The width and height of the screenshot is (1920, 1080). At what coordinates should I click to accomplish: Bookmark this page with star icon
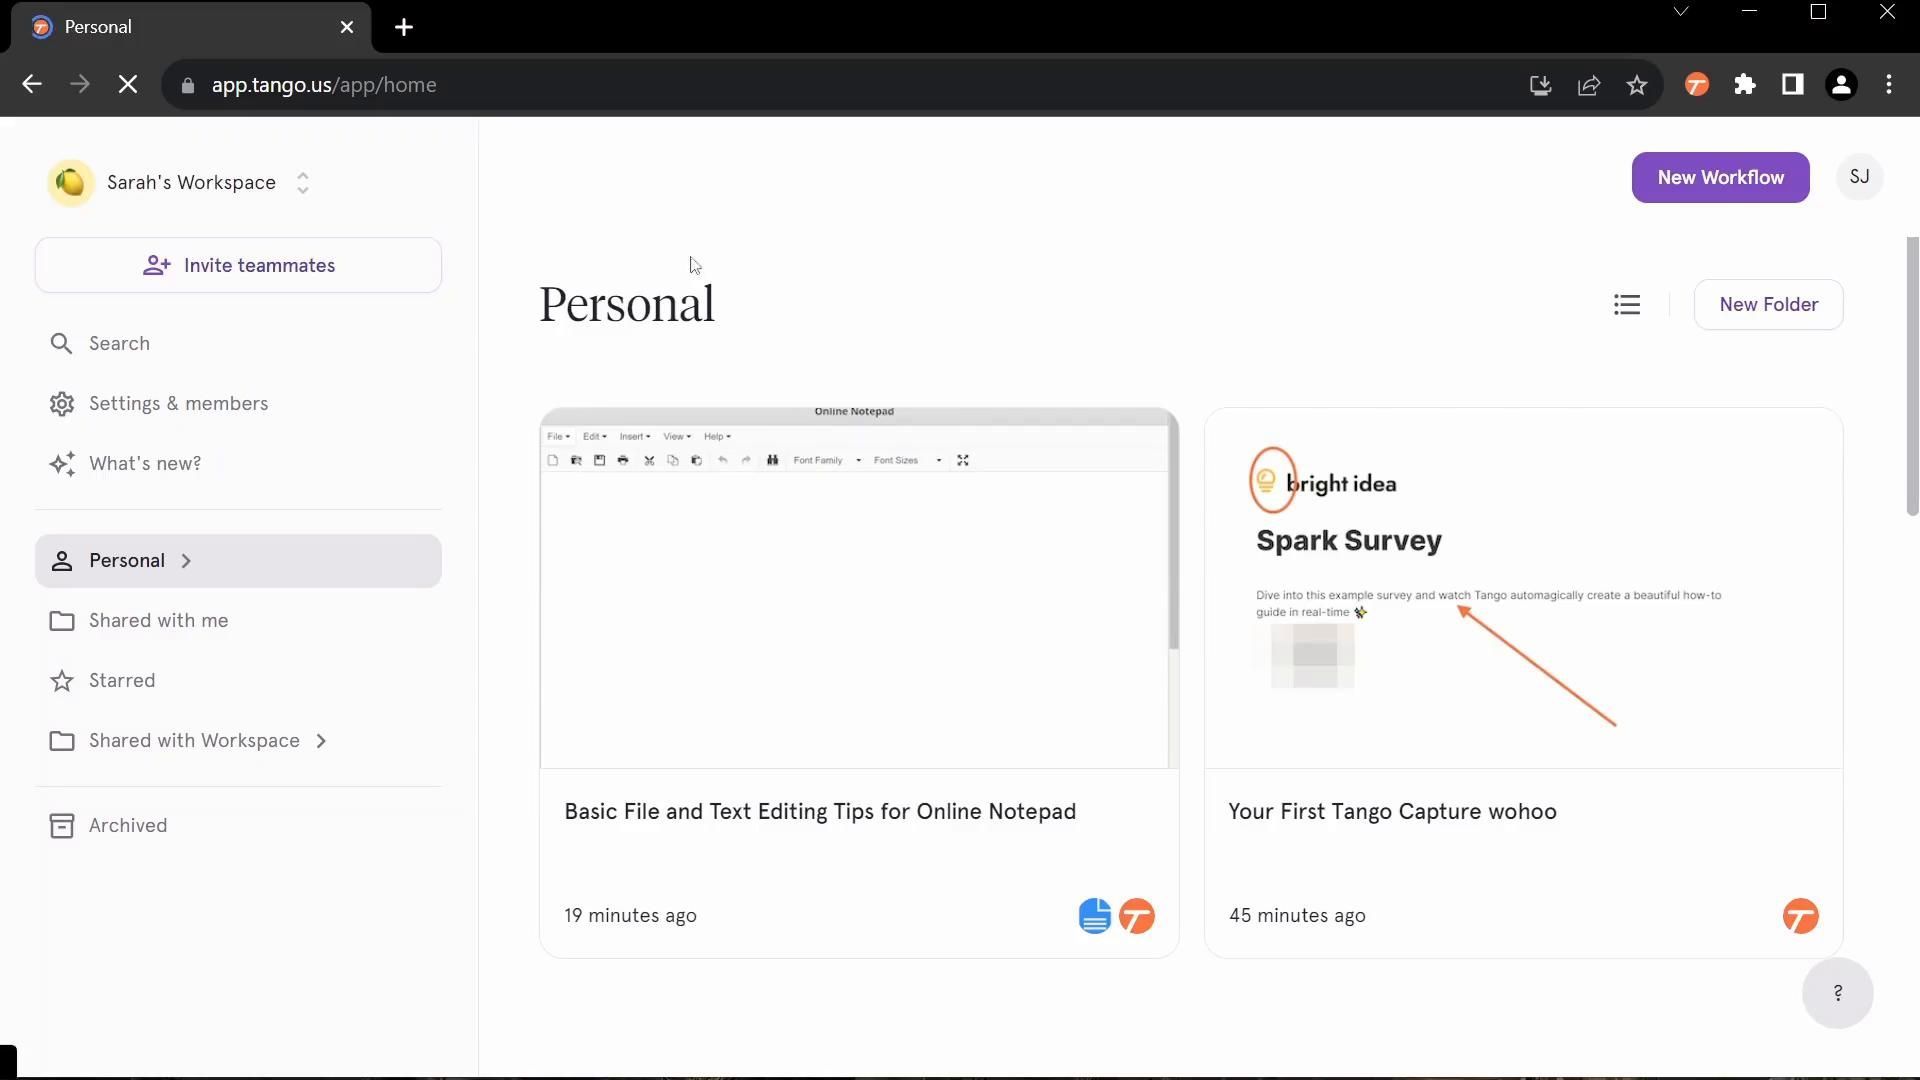1637,85
